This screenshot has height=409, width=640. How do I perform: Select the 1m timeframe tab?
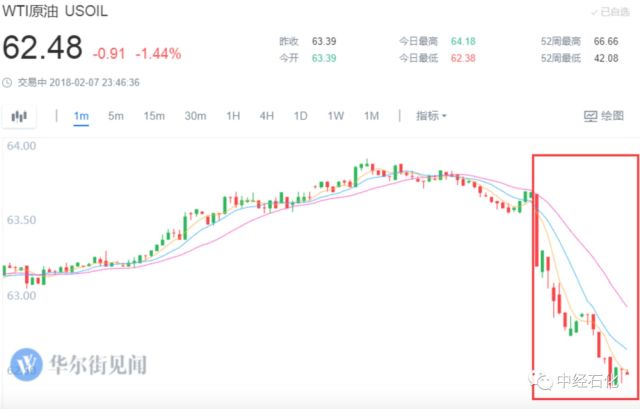coord(81,116)
